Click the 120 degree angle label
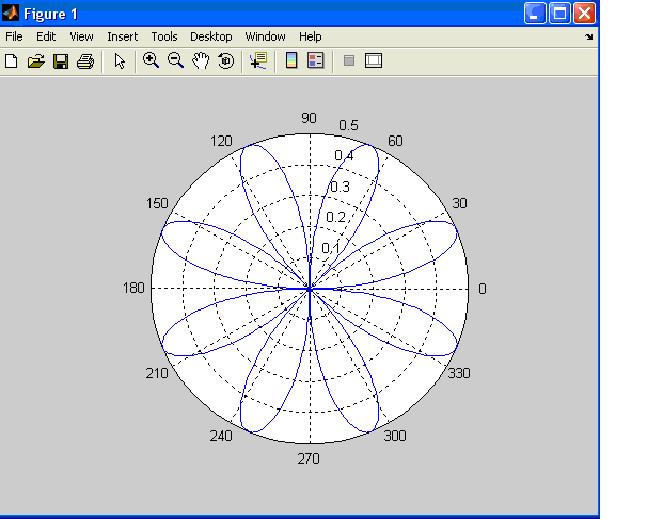Viewport: 648px width, 519px height. point(222,141)
